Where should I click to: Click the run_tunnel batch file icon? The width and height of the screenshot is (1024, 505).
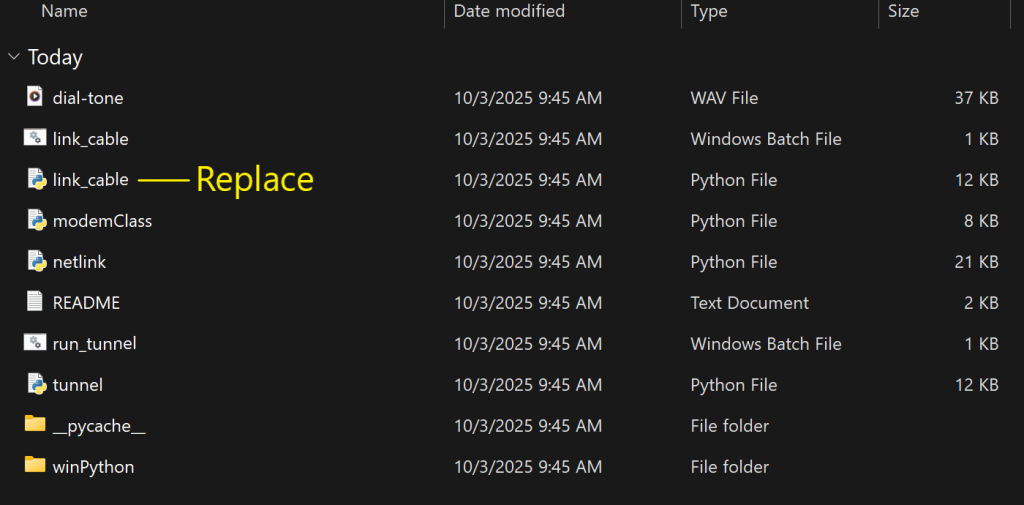click(x=35, y=343)
